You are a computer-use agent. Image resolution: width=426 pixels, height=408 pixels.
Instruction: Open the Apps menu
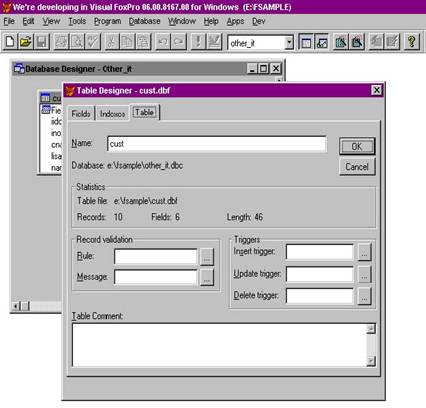point(235,21)
